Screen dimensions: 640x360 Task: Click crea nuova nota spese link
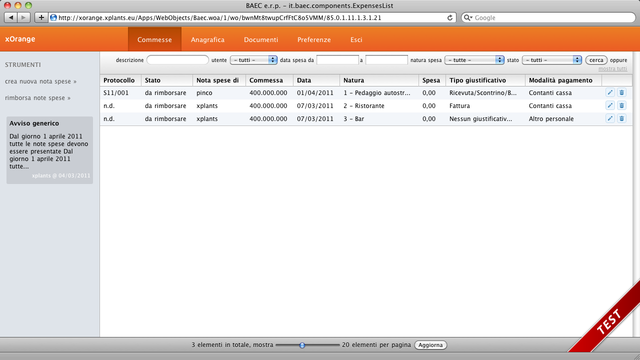[40, 82]
